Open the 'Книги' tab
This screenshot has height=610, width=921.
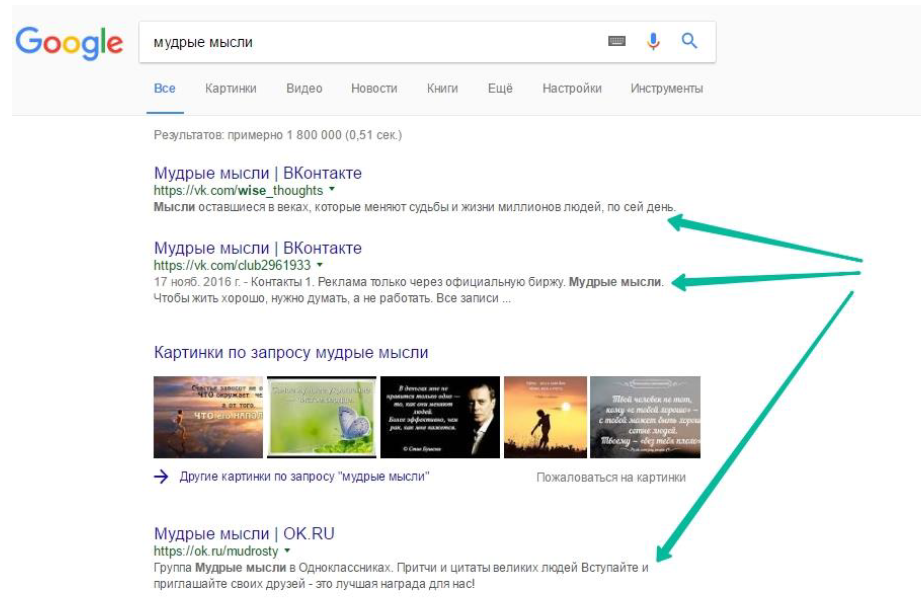click(x=442, y=89)
